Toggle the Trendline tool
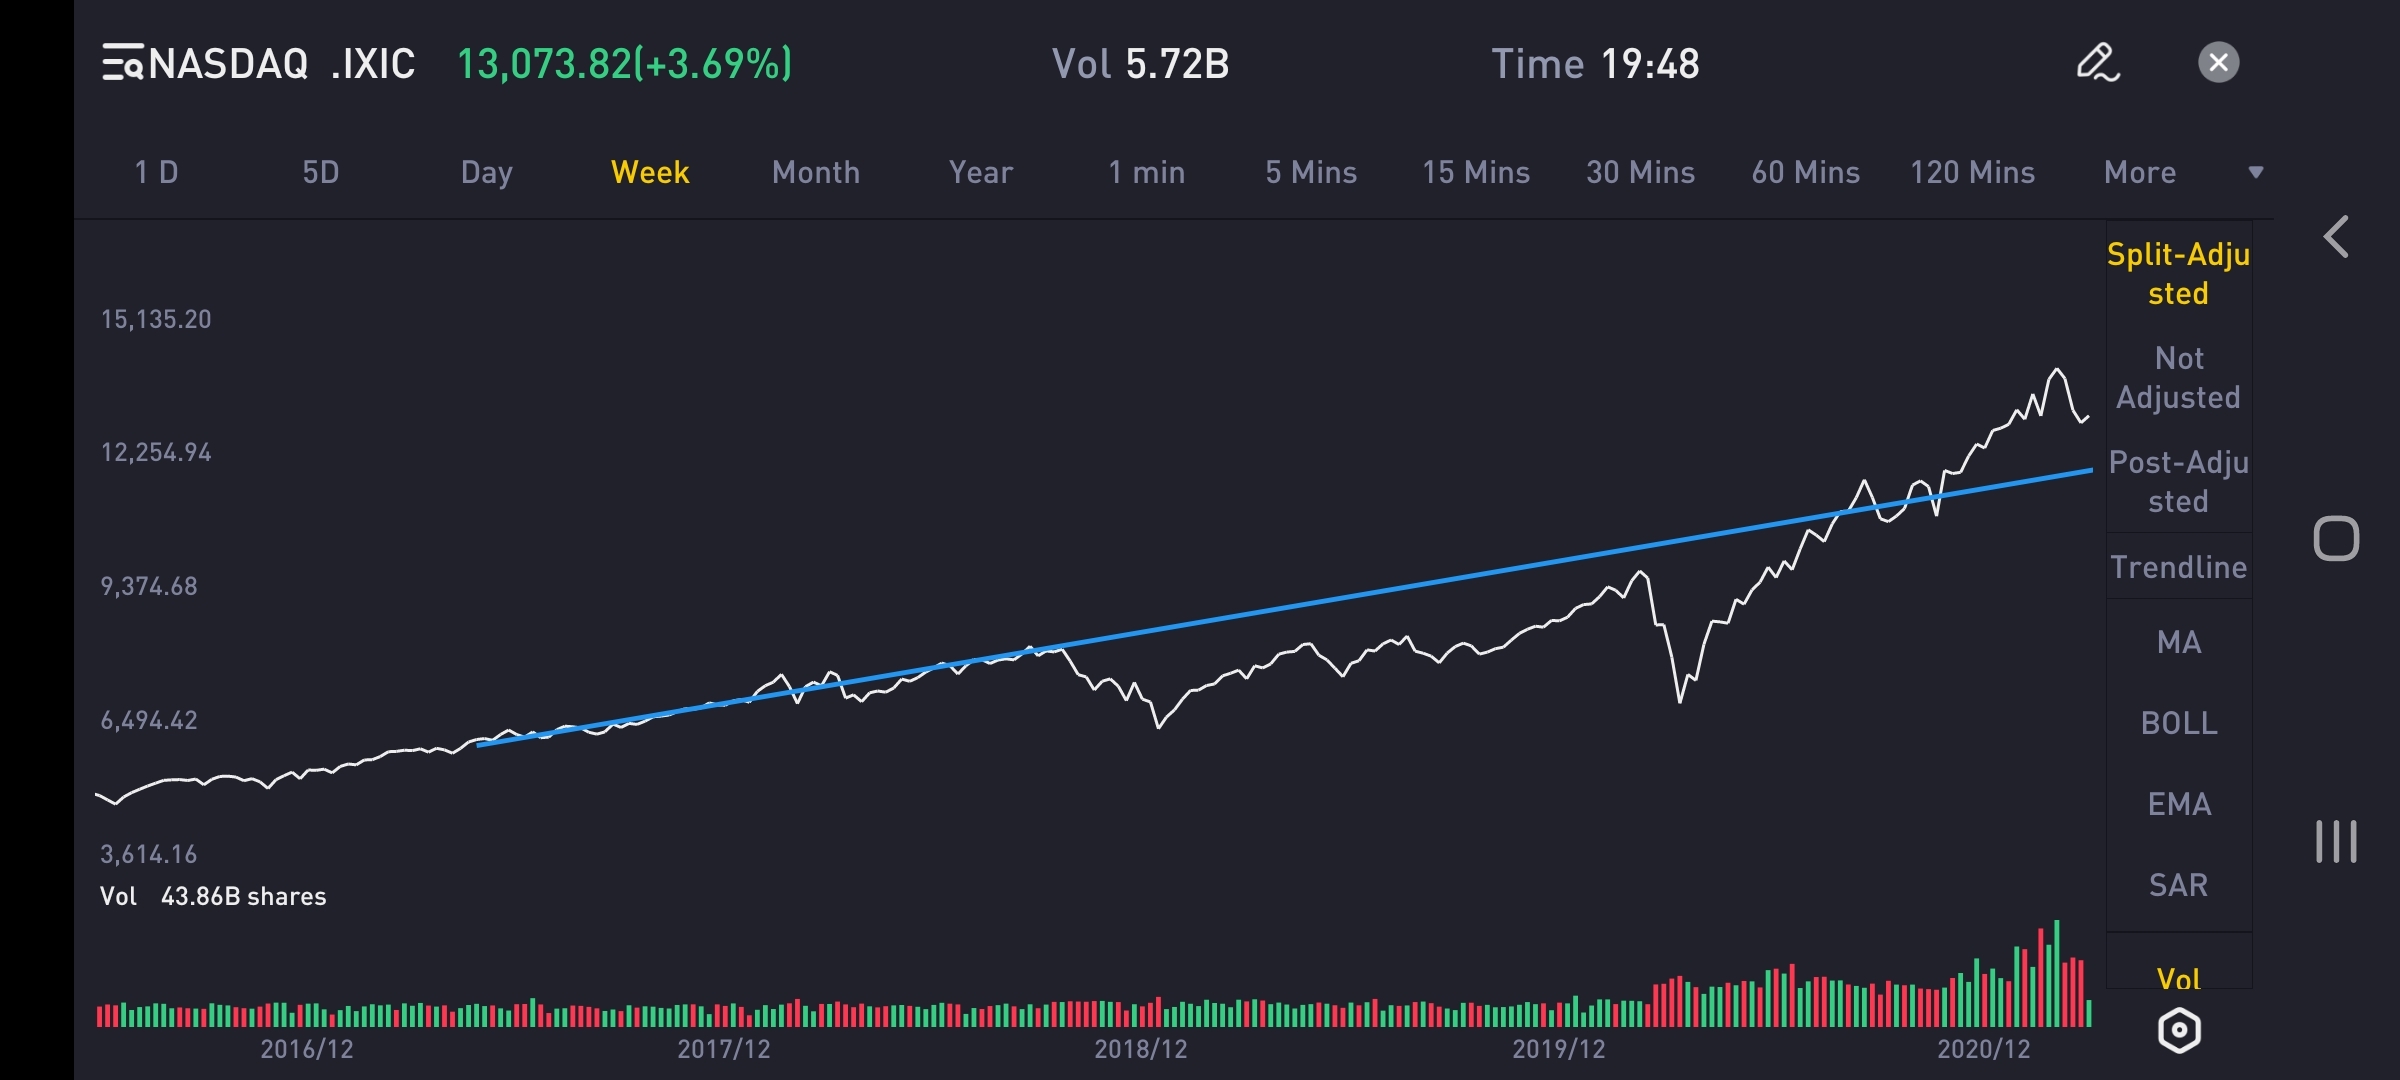This screenshot has width=2400, height=1080. click(2179, 567)
